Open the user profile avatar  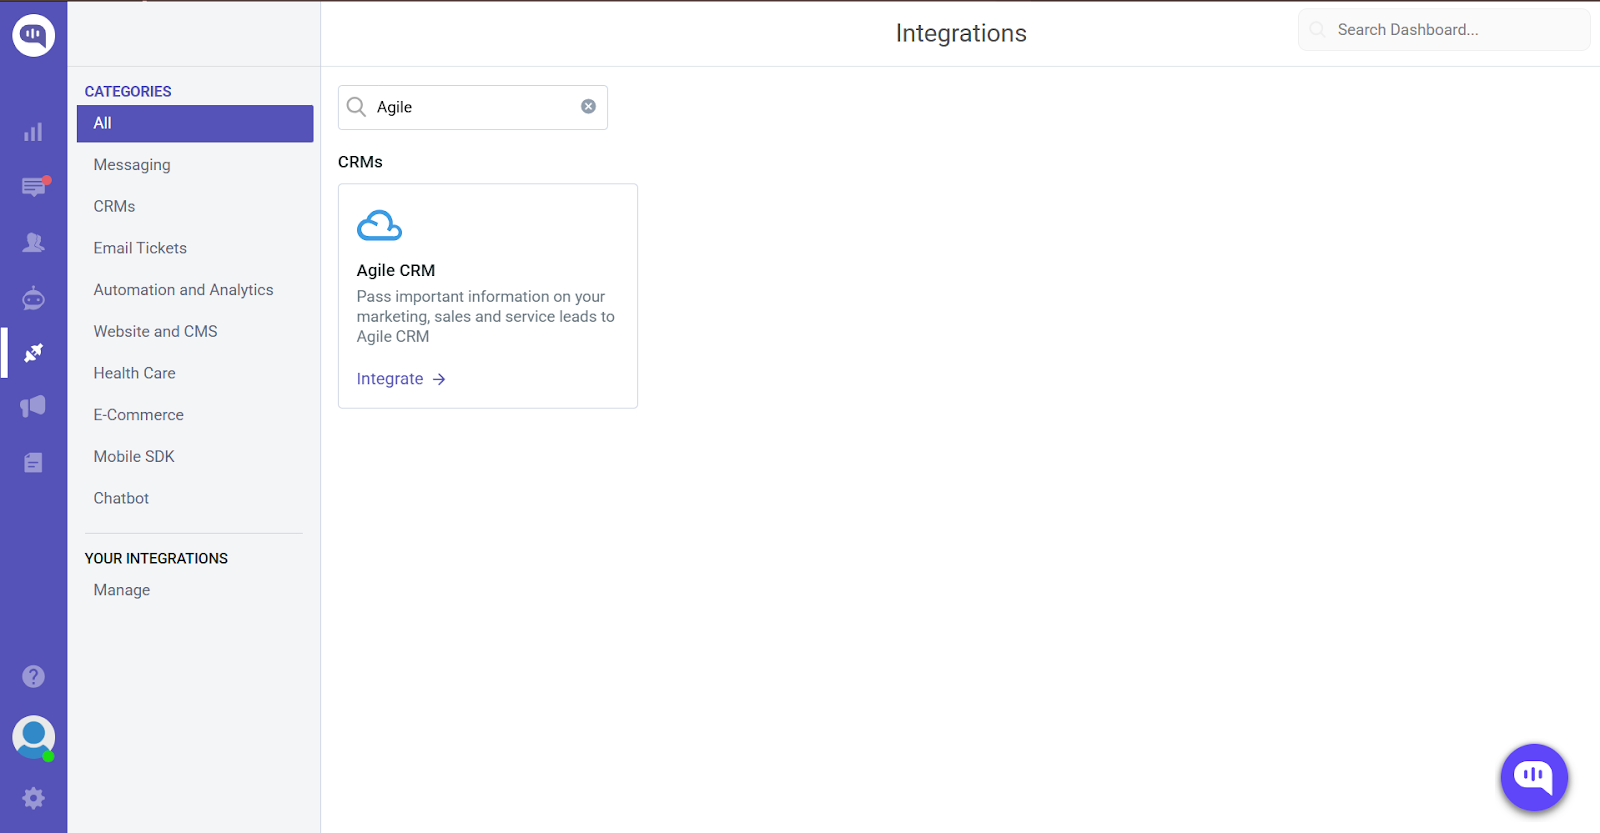pos(33,738)
